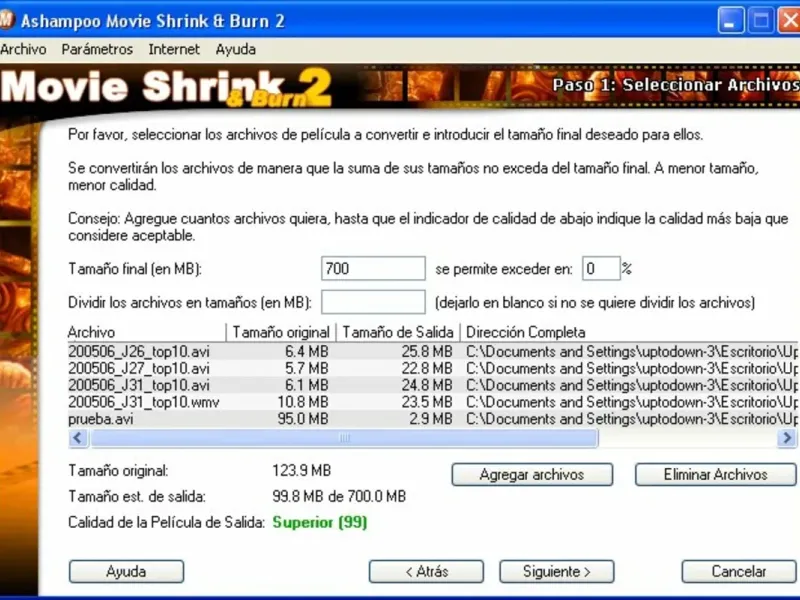
Task: Focus the Tamaño final (en MB) field
Action: click(x=373, y=268)
